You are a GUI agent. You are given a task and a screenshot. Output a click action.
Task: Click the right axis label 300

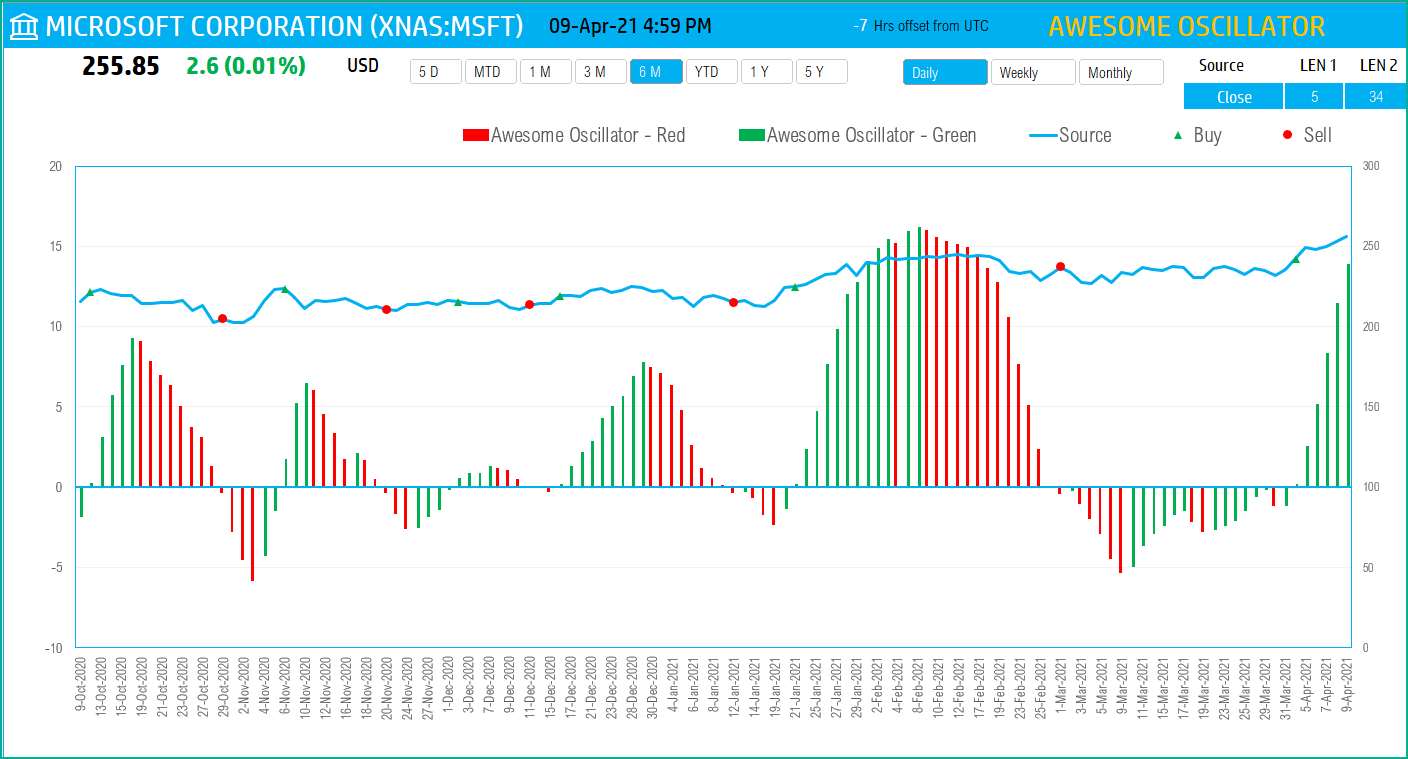click(1370, 166)
